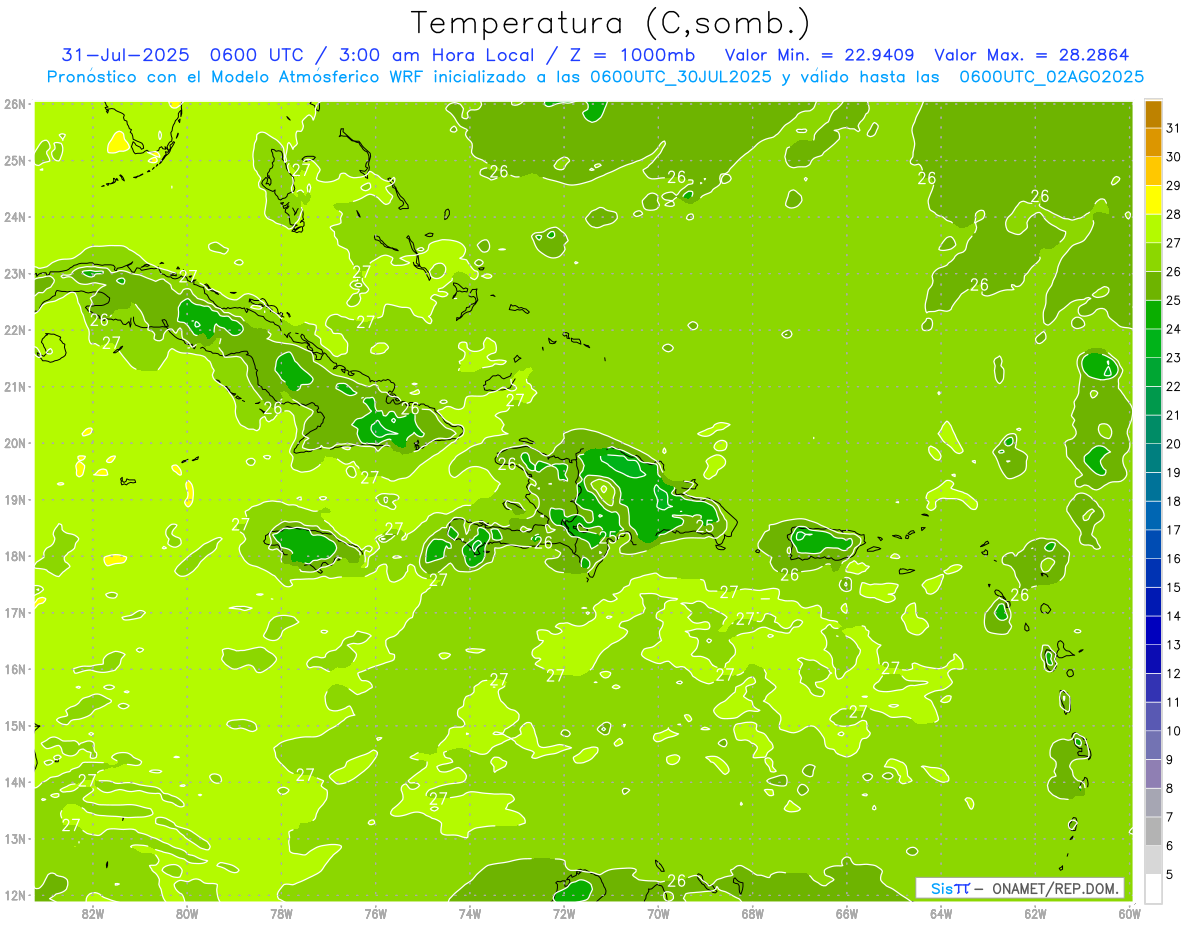The width and height of the screenshot is (1200, 927).
Task: Click the color legend's "29" label
Action: (1173, 185)
